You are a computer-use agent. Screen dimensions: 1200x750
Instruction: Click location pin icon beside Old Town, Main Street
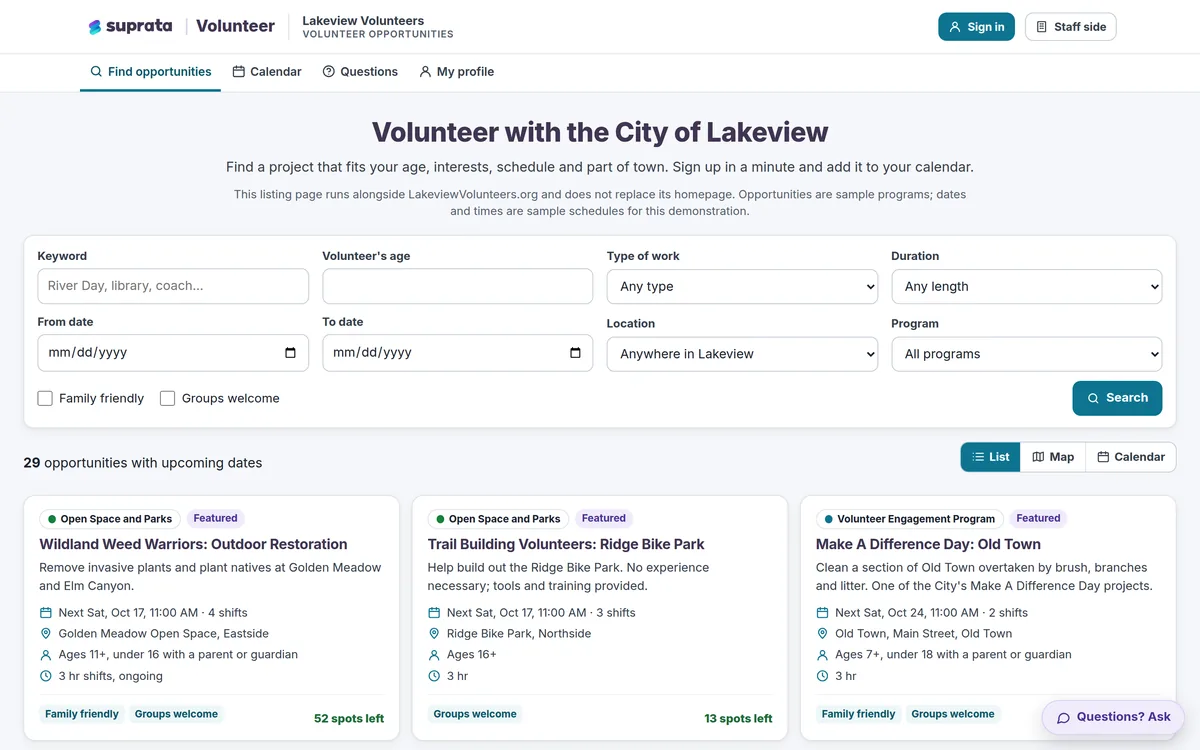click(x=822, y=634)
